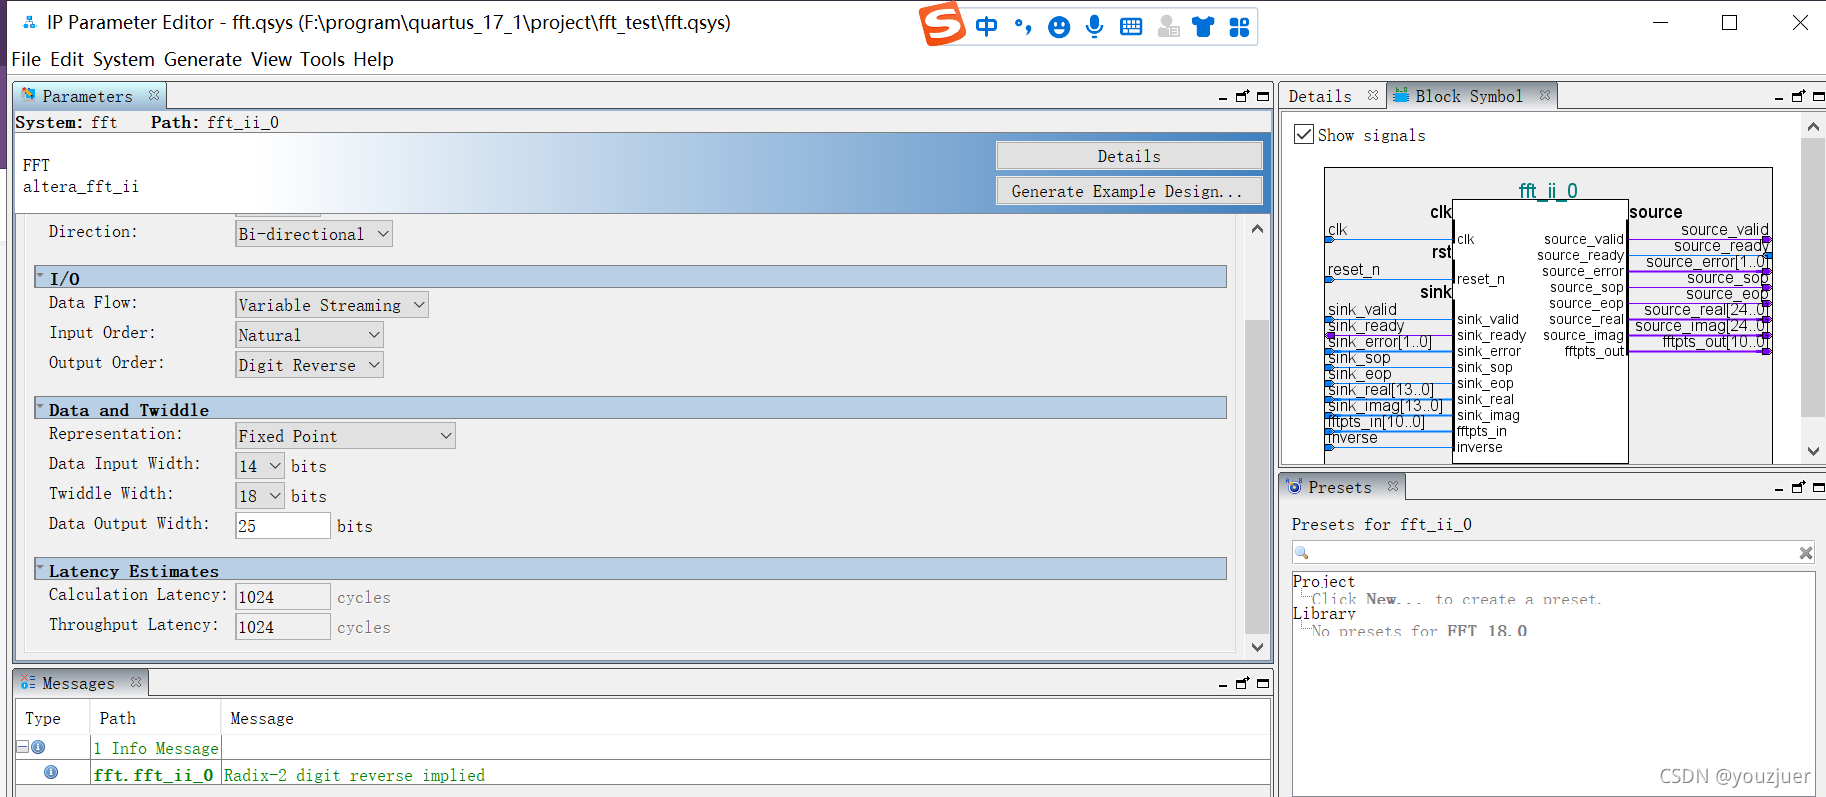The image size is (1826, 797).
Task: Open the Edit menu
Action: tap(67, 59)
